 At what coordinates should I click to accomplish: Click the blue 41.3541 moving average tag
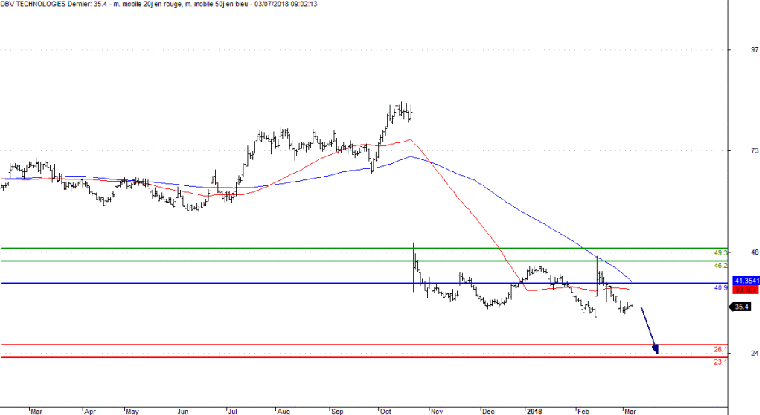coord(746,281)
